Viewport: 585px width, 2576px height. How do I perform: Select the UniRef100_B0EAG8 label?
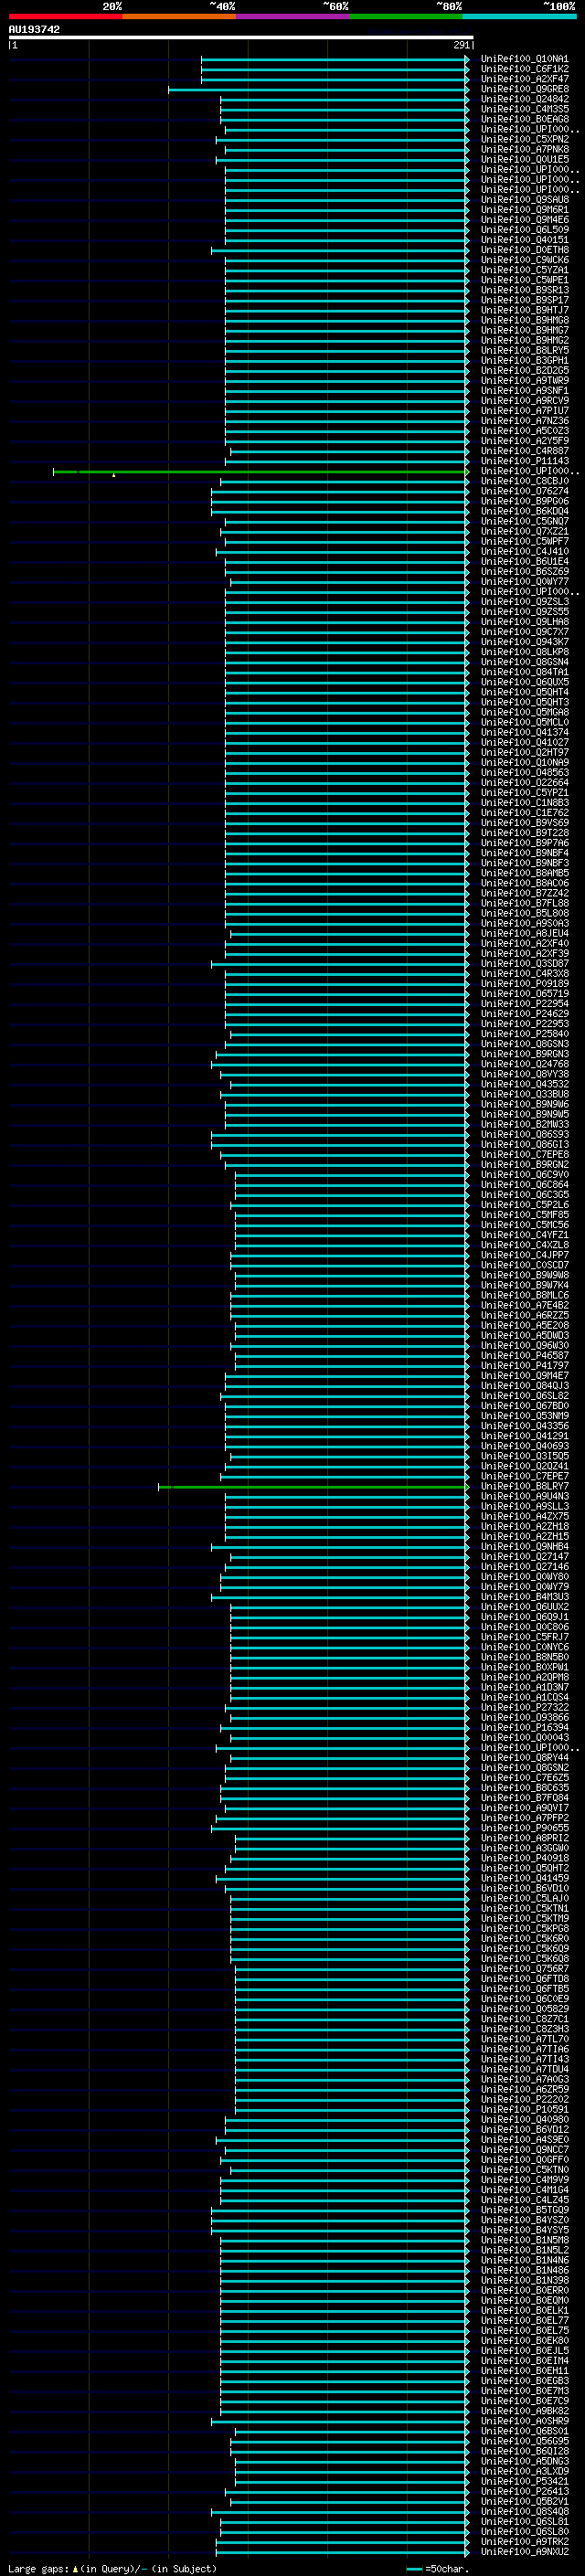[524, 119]
